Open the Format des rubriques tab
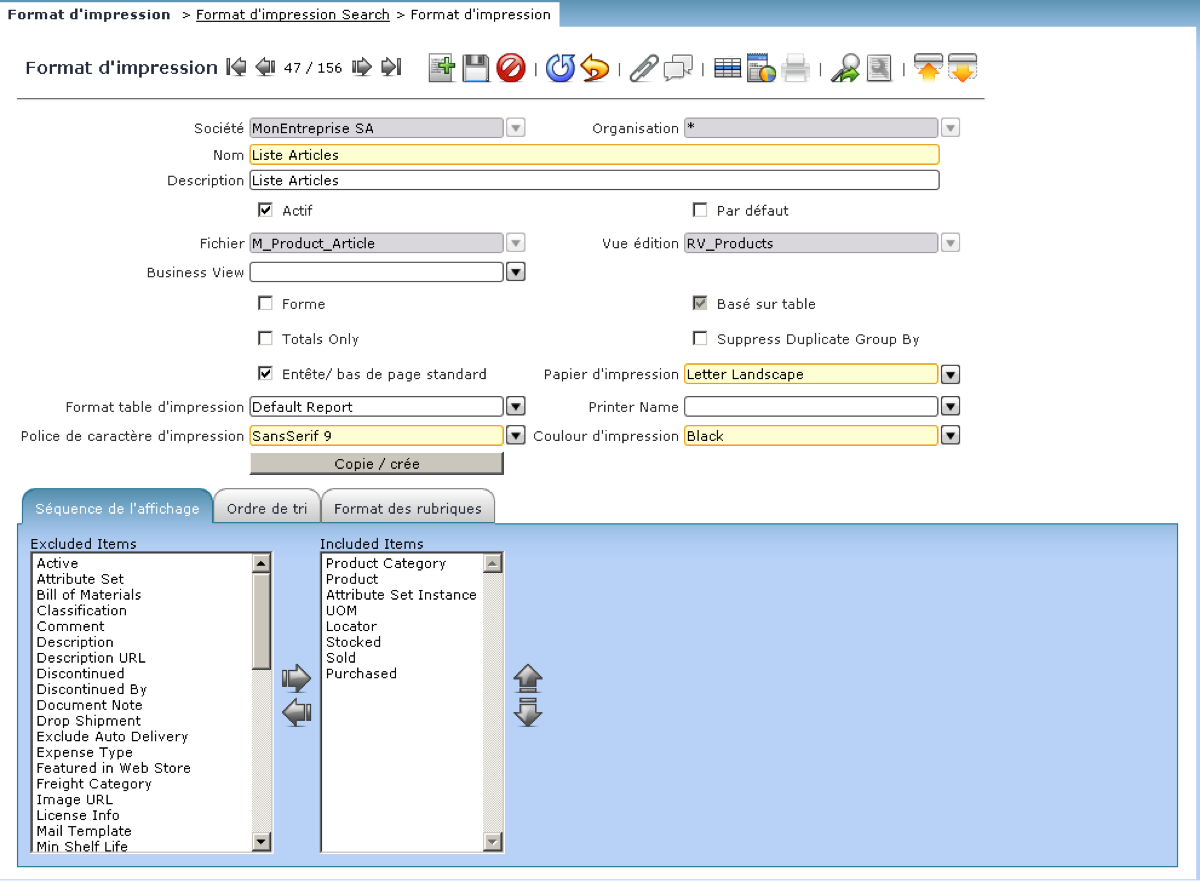This screenshot has width=1200, height=881. [408, 507]
